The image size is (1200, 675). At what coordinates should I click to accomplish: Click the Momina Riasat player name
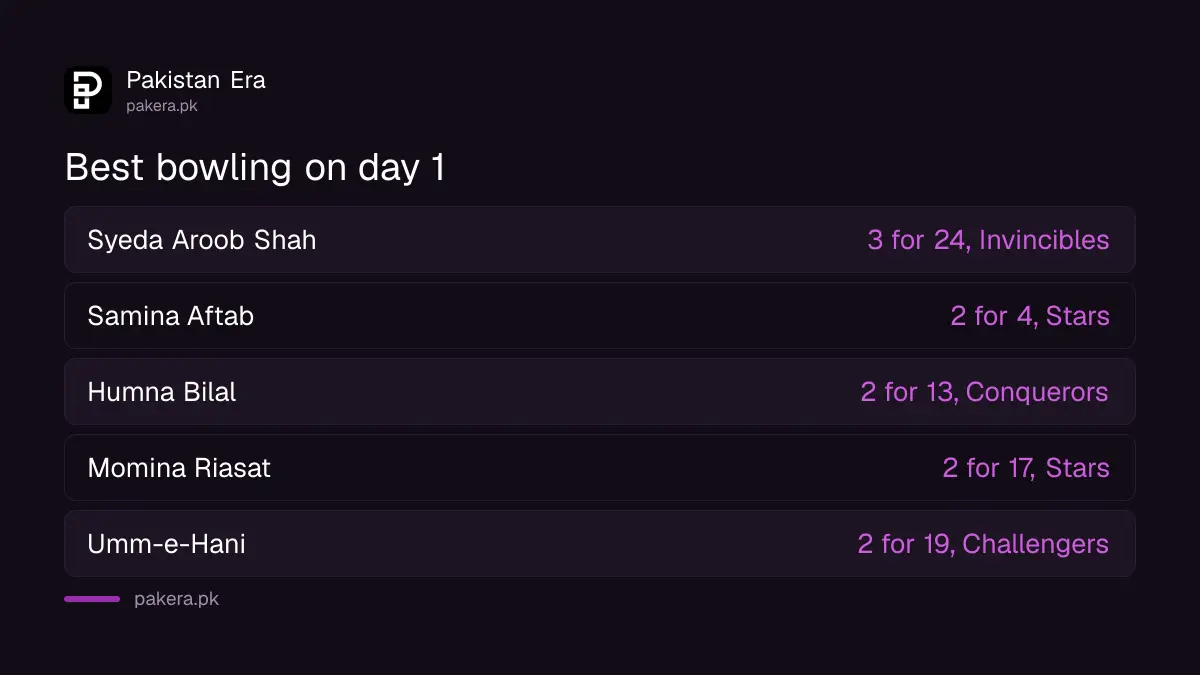[x=179, y=468]
